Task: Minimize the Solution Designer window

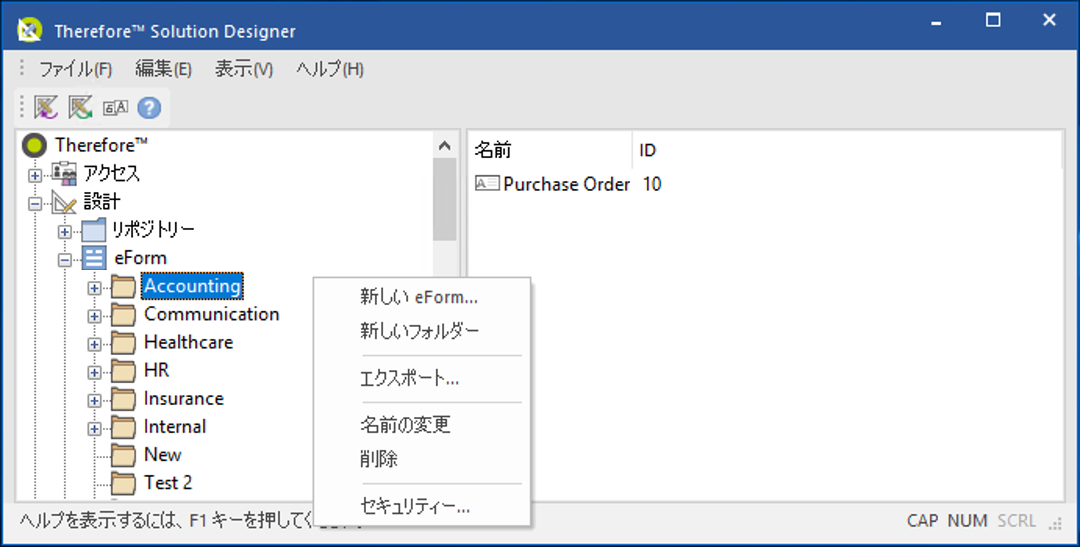Action: click(x=936, y=21)
